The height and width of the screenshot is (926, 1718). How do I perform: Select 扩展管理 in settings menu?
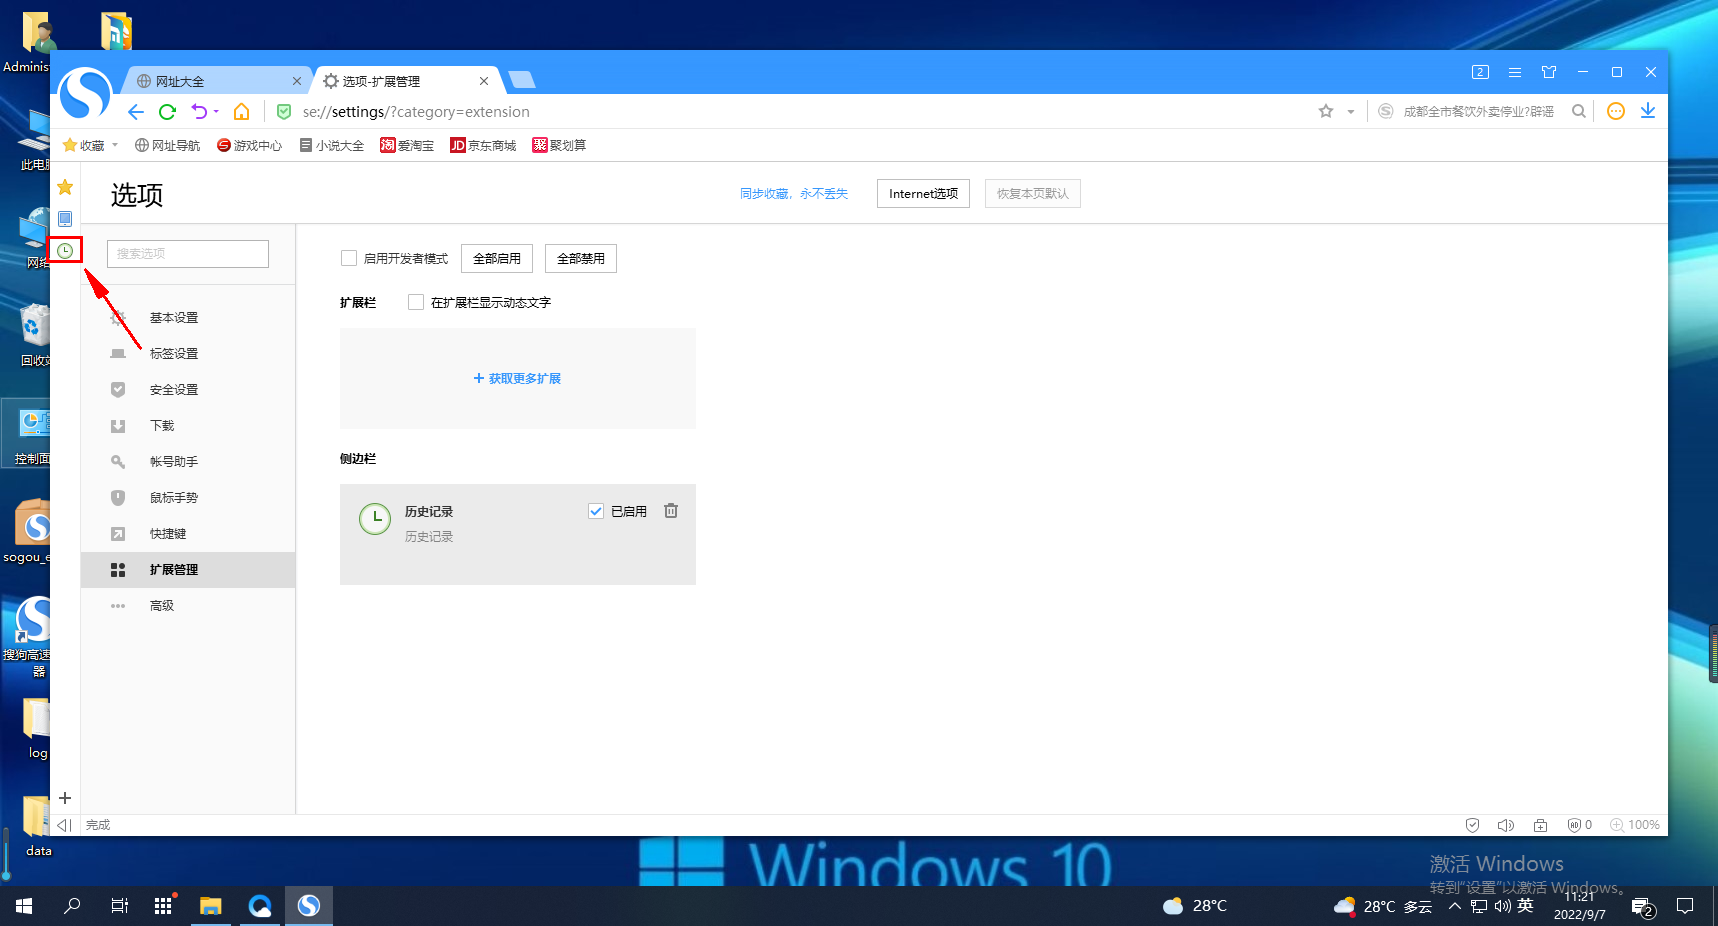click(188, 570)
